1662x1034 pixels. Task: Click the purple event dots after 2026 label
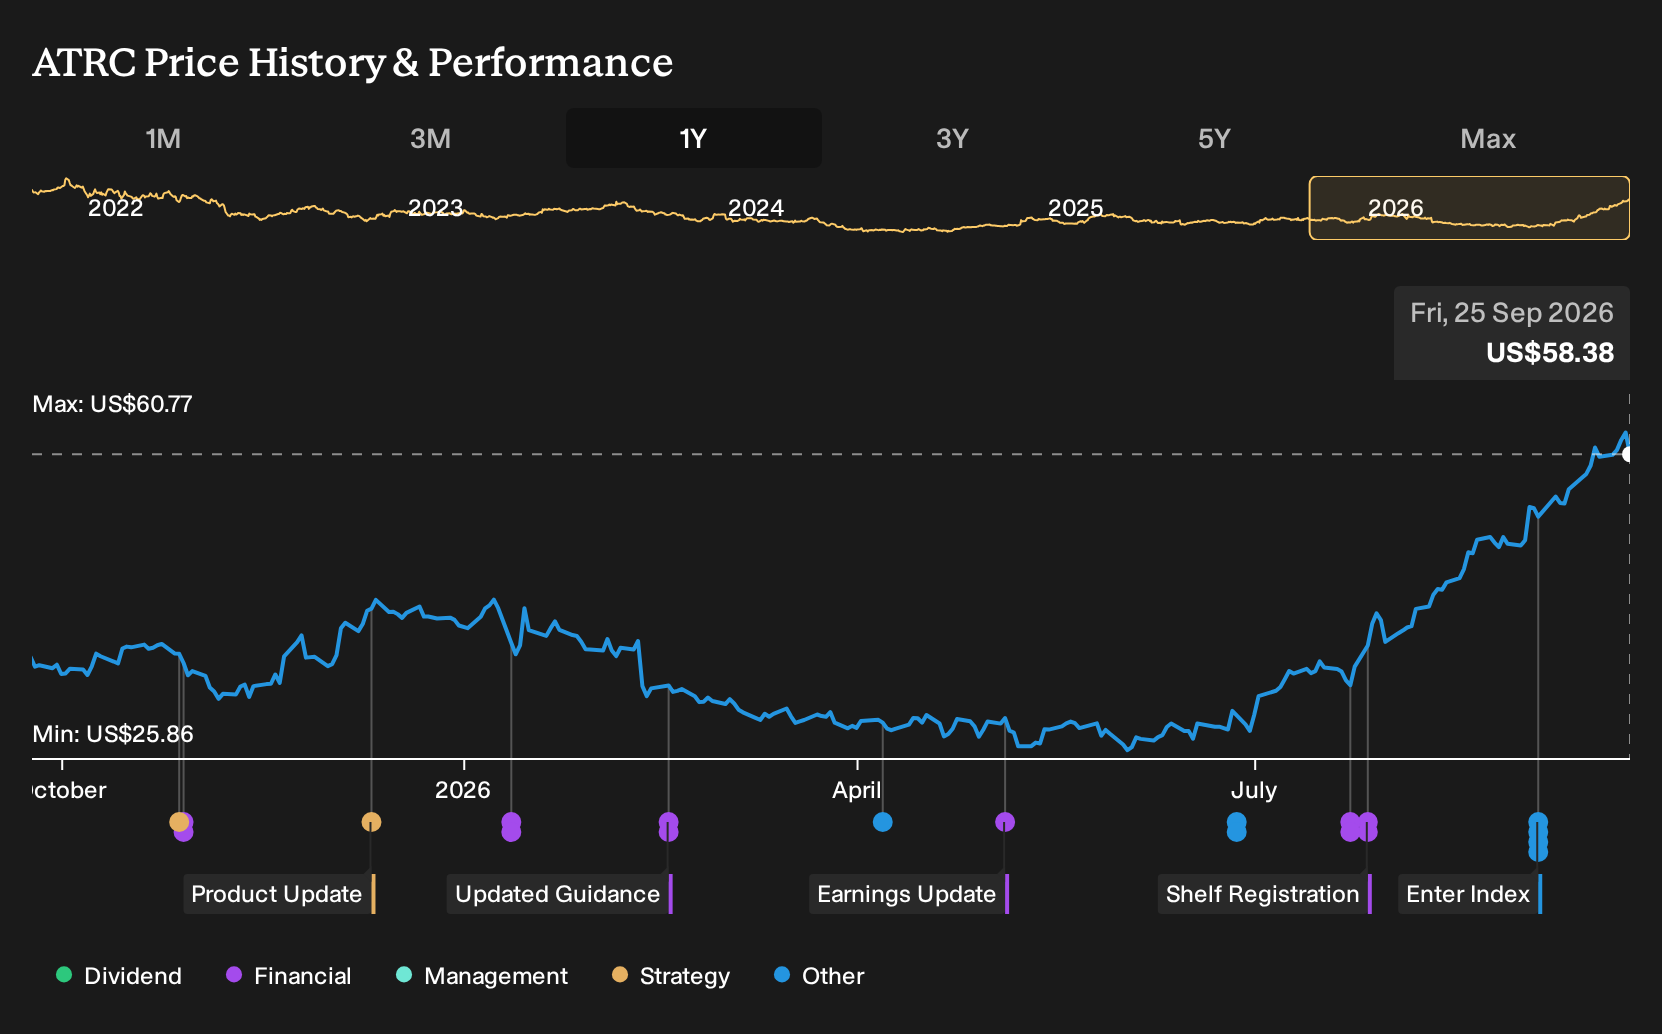[x=511, y=827]
